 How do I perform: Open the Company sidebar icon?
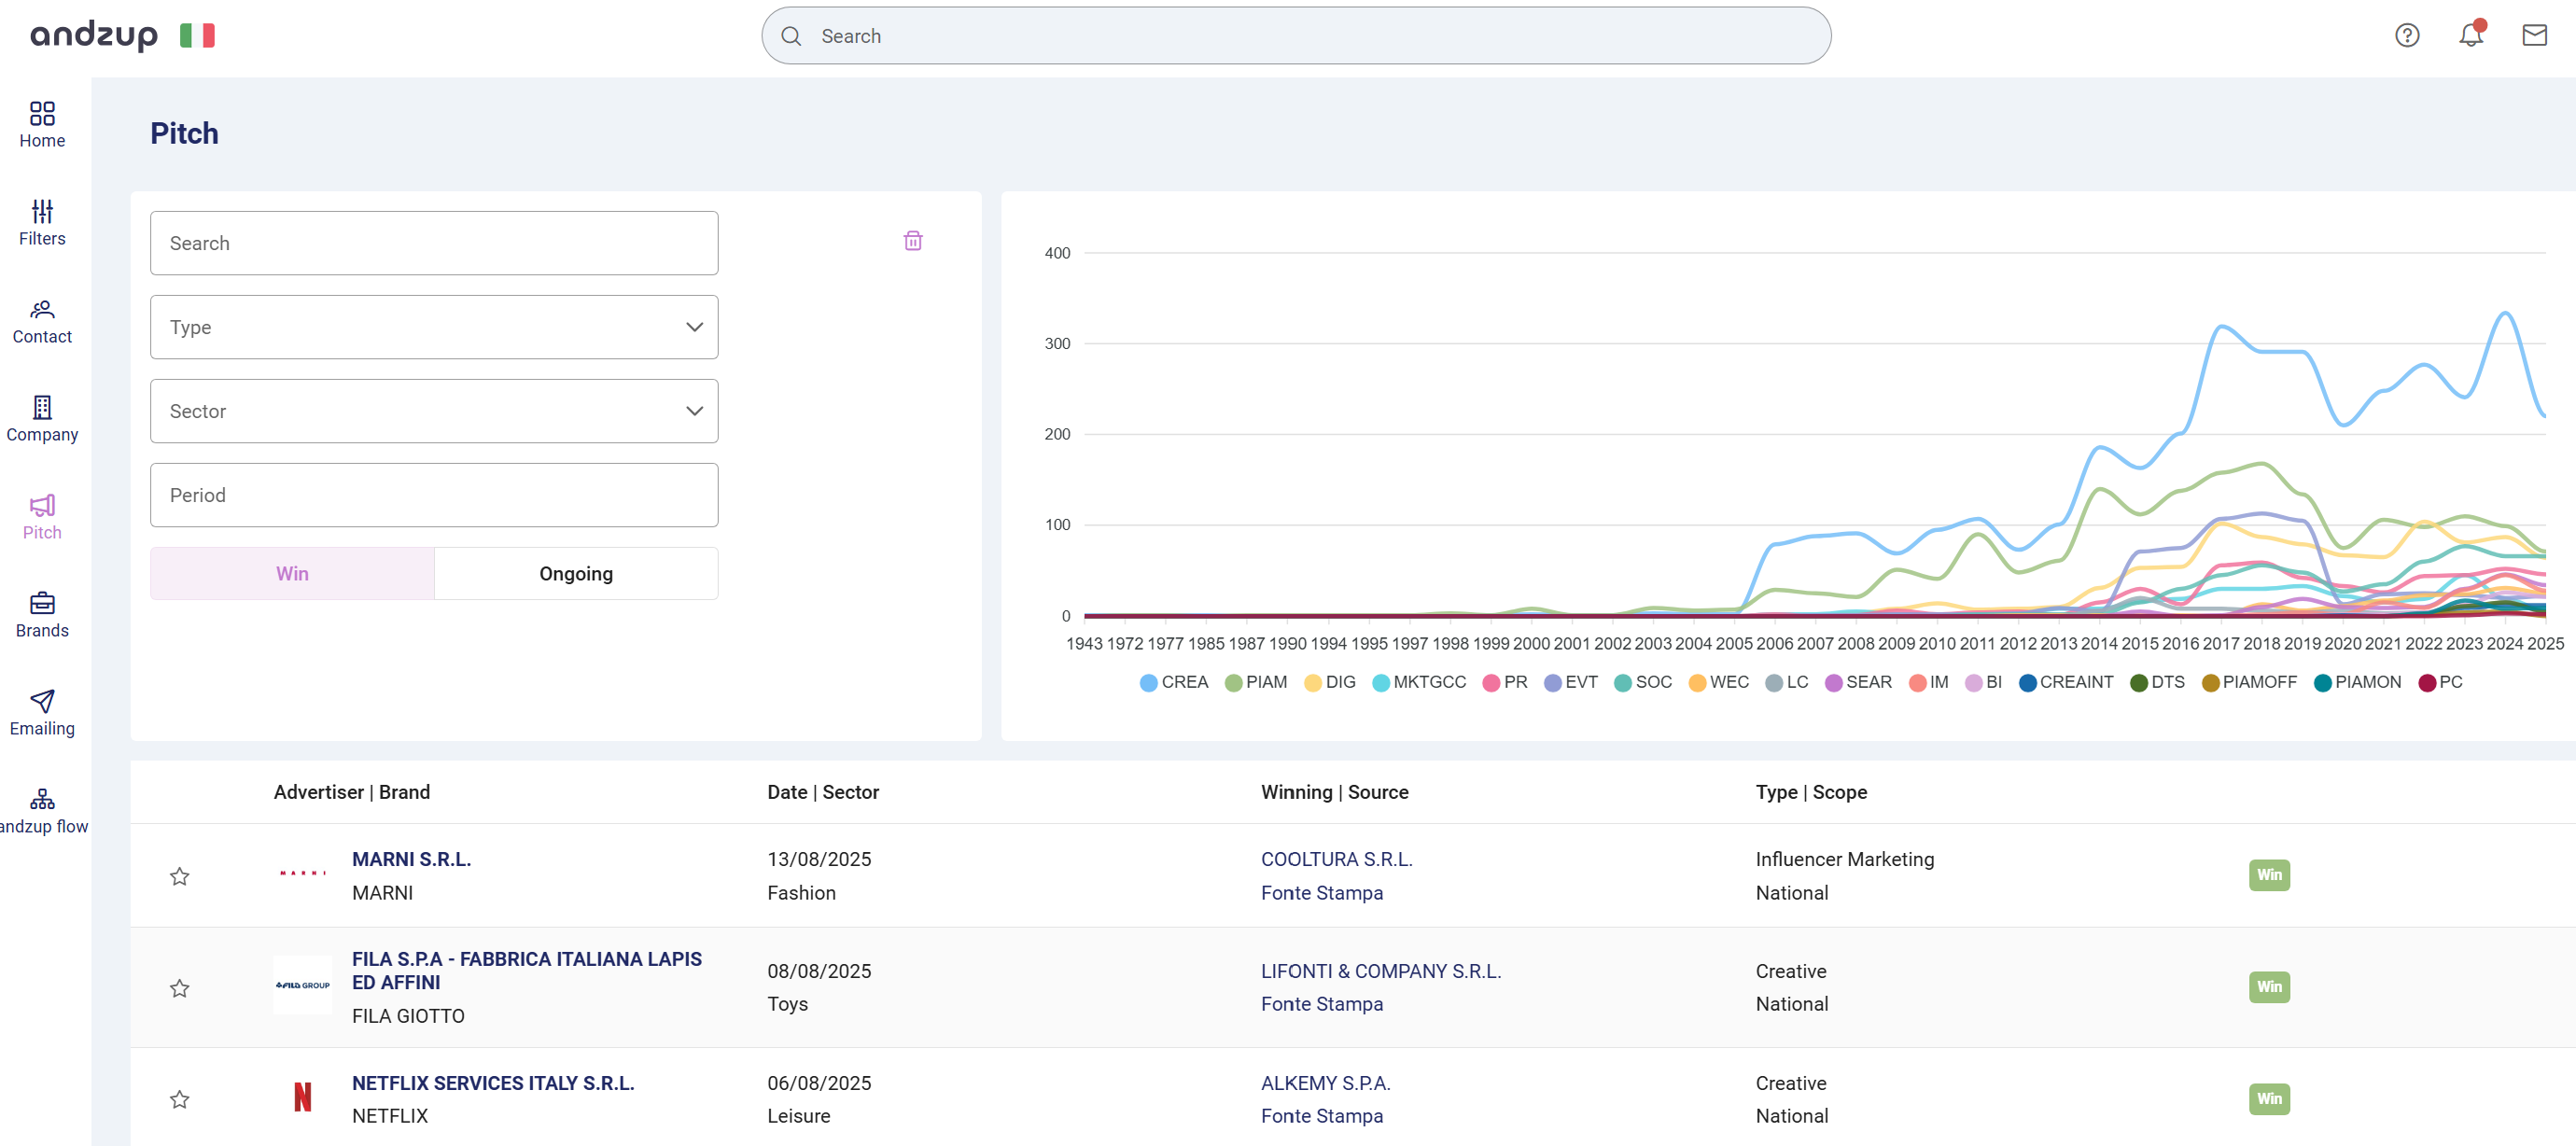tap(42, 418)
